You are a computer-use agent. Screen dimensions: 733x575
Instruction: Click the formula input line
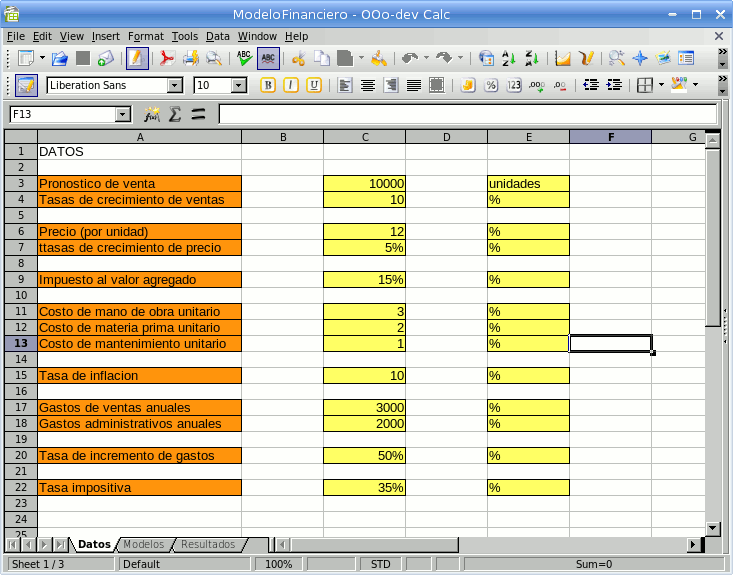[x=467, y=114]
